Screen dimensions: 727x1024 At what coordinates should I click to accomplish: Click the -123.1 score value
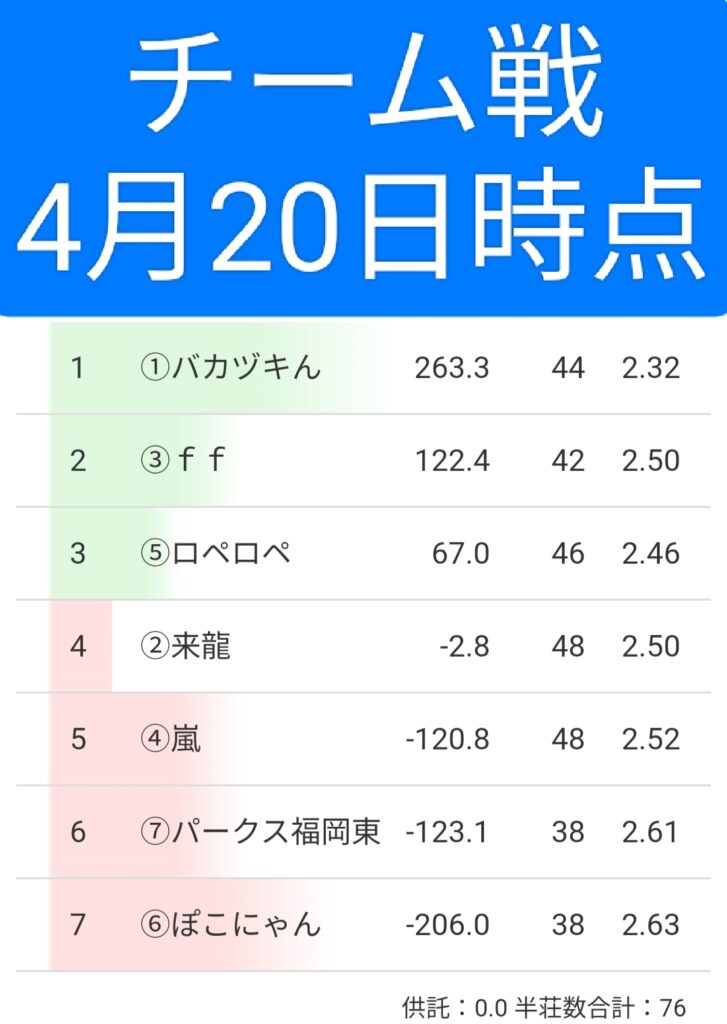point(447,832)
